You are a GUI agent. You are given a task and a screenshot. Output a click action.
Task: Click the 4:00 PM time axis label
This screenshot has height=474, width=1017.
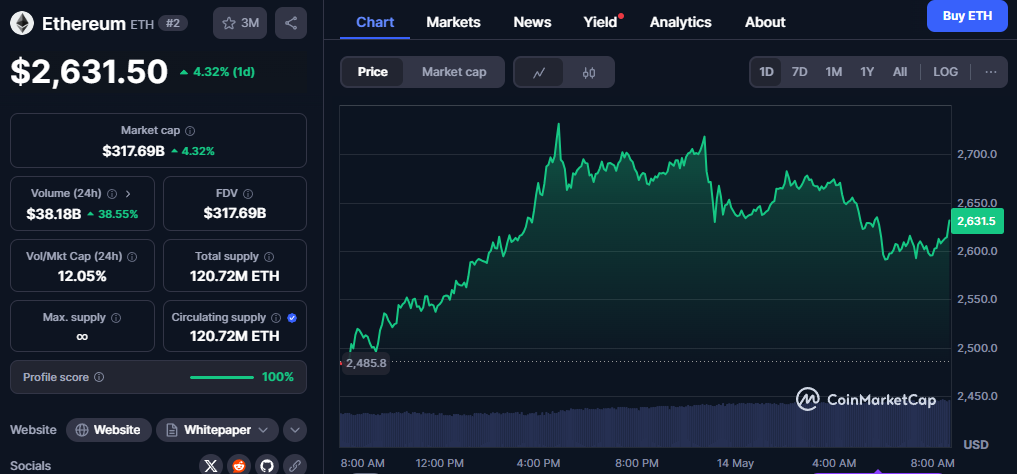[x=539, y=463]
